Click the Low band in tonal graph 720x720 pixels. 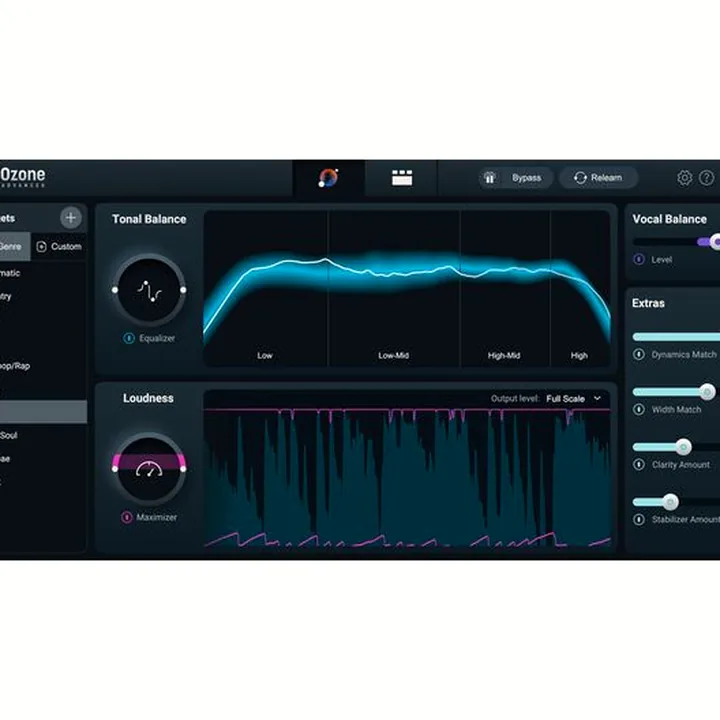(265, 288)
